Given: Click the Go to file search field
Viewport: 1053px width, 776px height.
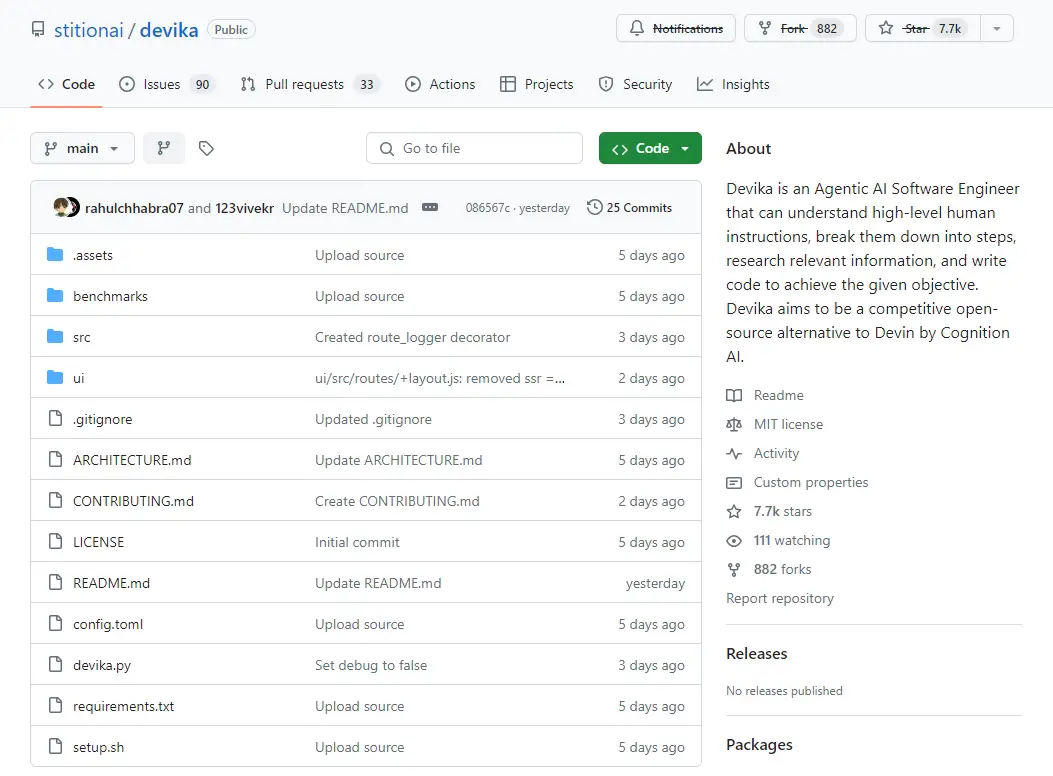Looking at the screenshot, I should click(474, 147).
